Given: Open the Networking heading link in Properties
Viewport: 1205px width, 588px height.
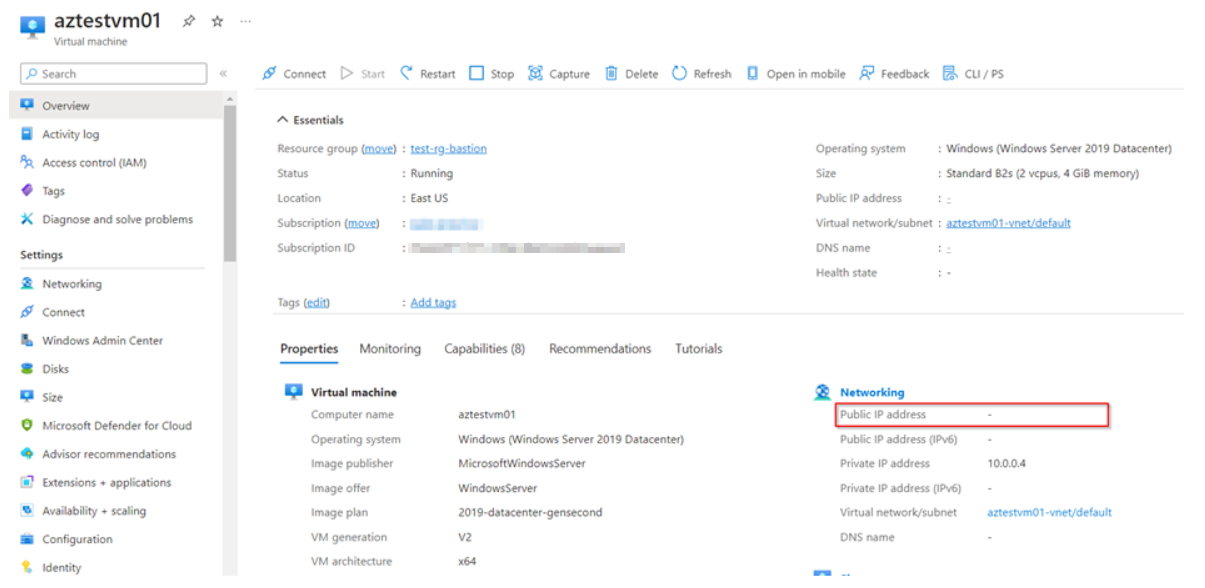Looking at the screenshot, I should point(872,393).
